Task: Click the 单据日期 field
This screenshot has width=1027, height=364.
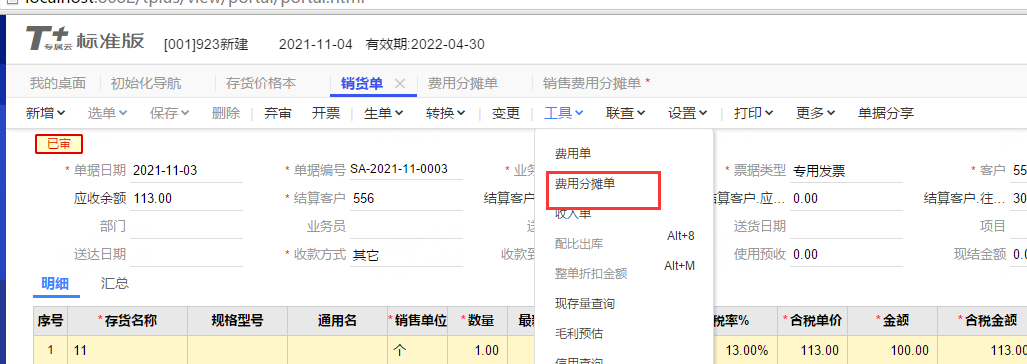Action: coord(187,171)
